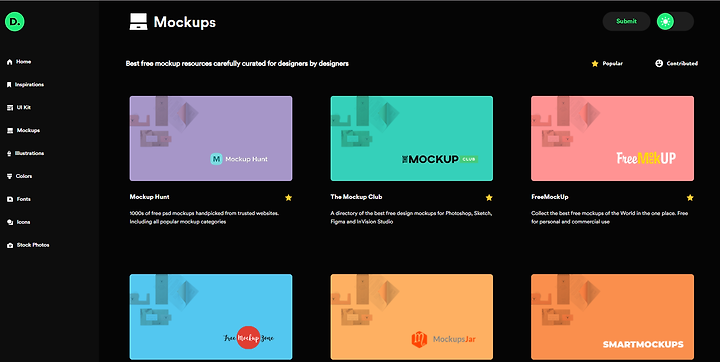Open Inspirations in the sidebar

[29, 85]
